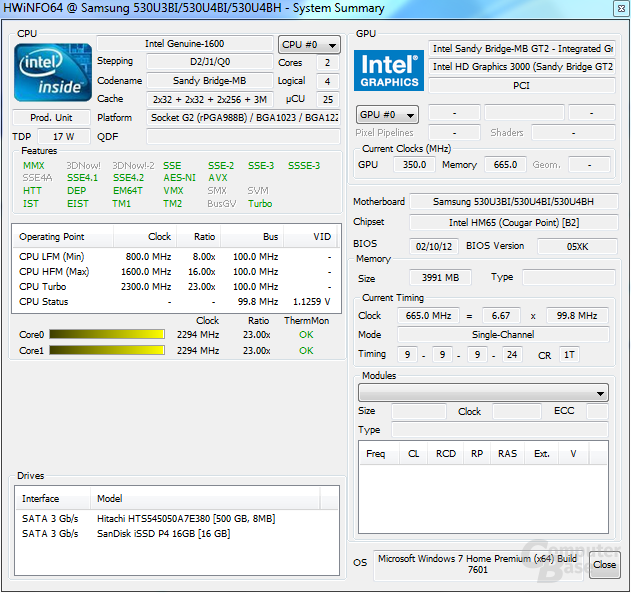This screenshot has height=593, width=631.
Task: Click the memory Size 3991 MB field
Action: click(440, 278)
